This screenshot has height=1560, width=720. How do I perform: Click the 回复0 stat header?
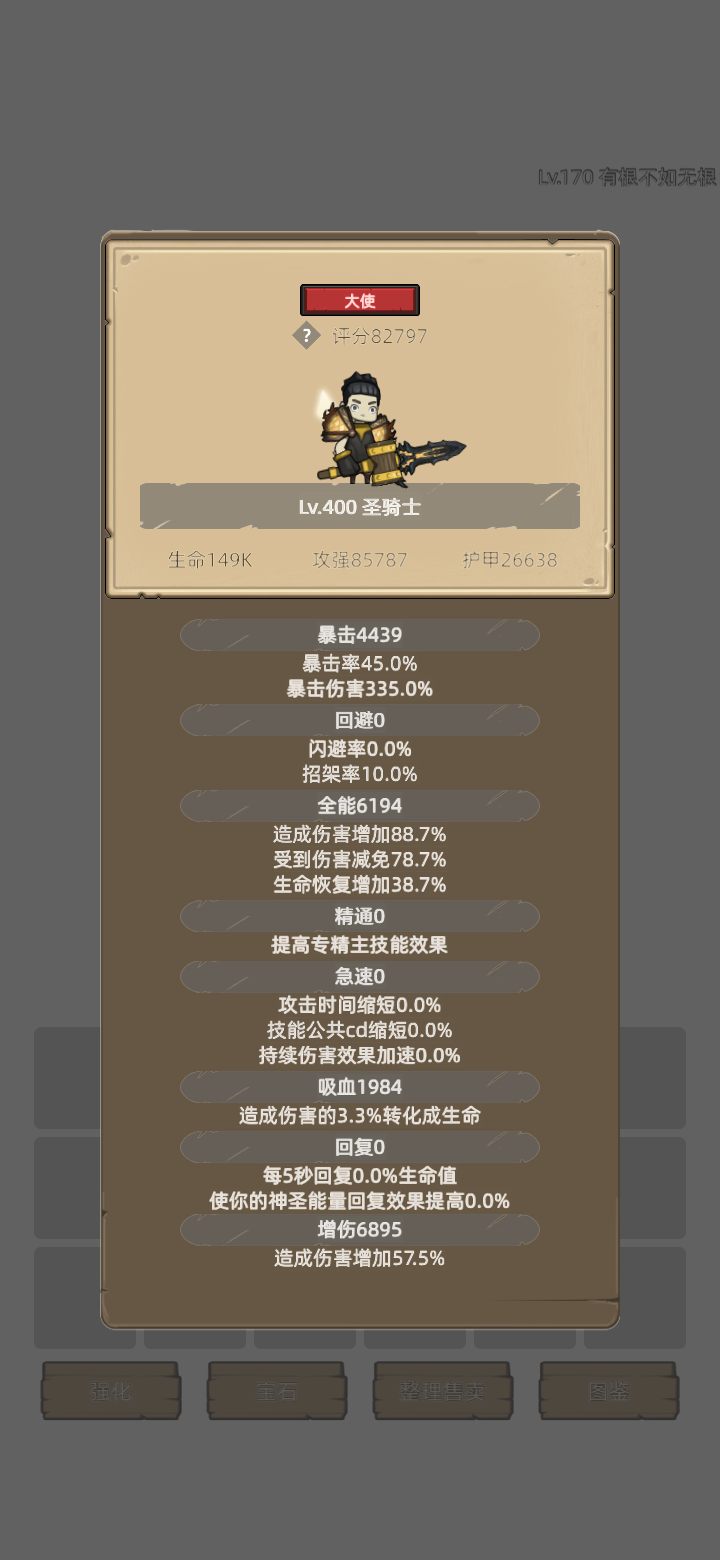coord(360,1148)
